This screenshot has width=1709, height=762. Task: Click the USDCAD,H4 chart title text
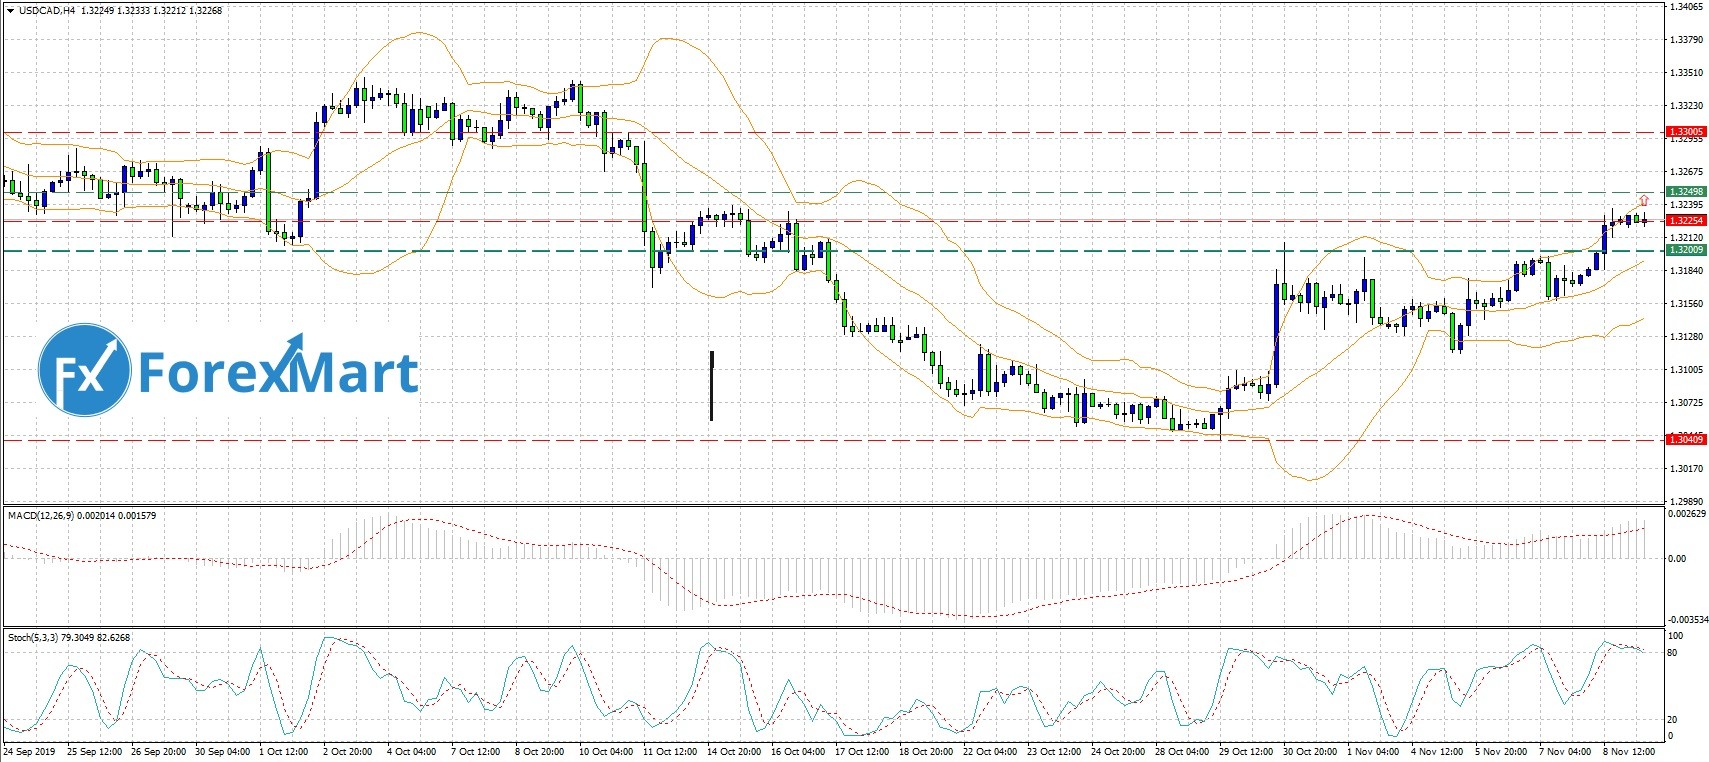point(47,11)
